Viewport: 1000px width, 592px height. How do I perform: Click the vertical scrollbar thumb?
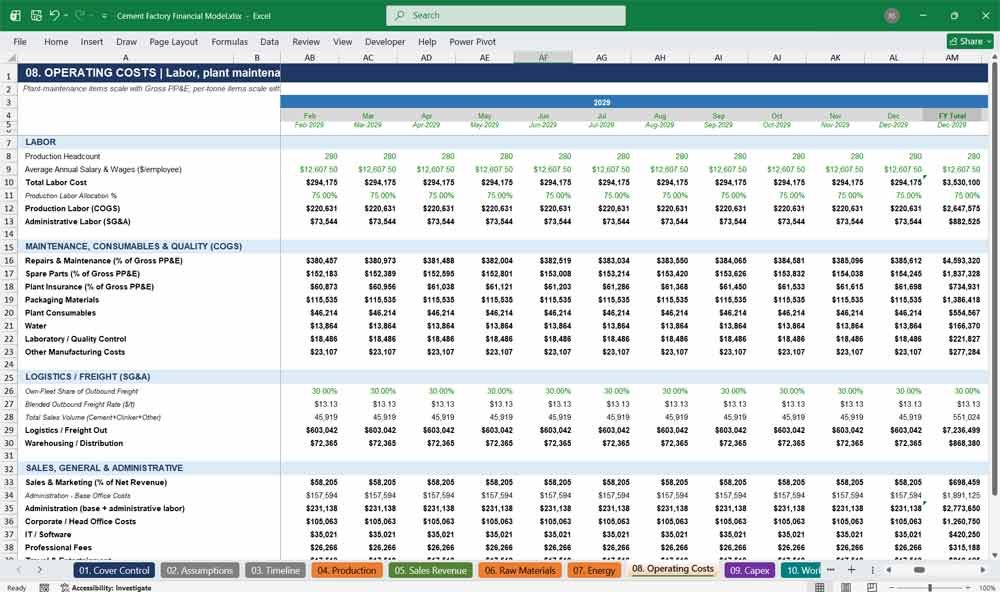click(x=994, y=279)
